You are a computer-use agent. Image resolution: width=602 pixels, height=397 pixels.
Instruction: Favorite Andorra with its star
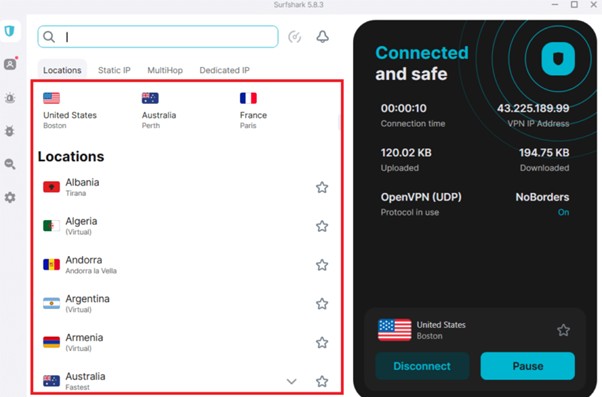click(322, 265)
